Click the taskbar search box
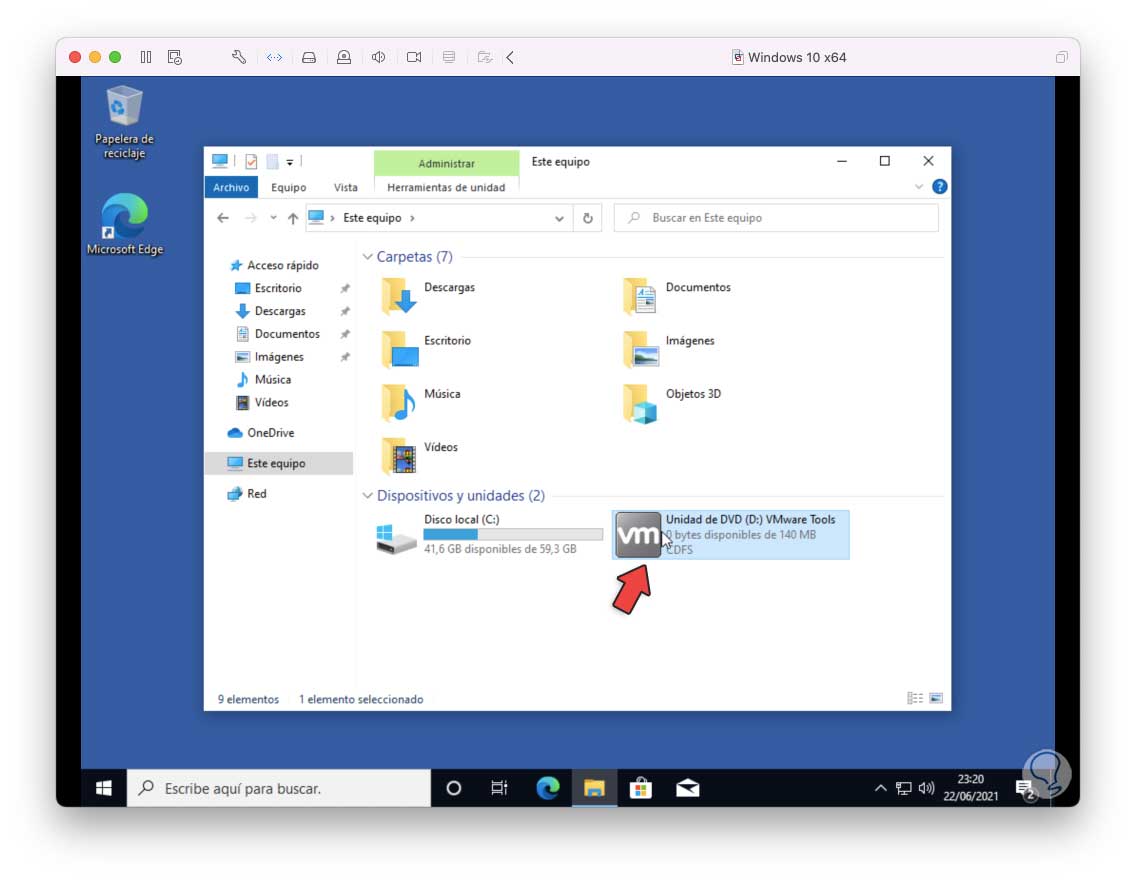The width and height of the screenshot is (1136, 881). pyautogui.click(x=279, y=788)
